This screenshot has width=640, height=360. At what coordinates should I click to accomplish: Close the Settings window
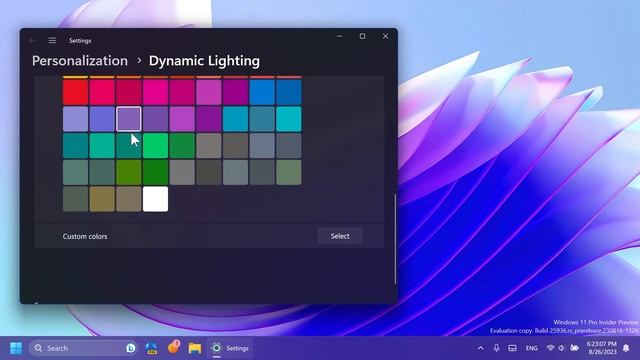(385, 36)
